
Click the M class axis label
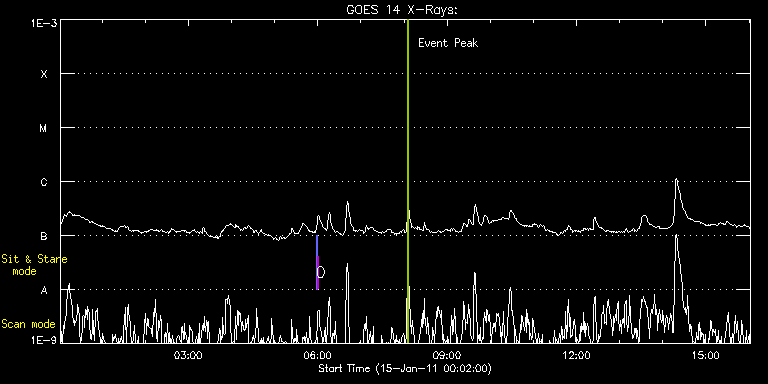click(44, 128)
